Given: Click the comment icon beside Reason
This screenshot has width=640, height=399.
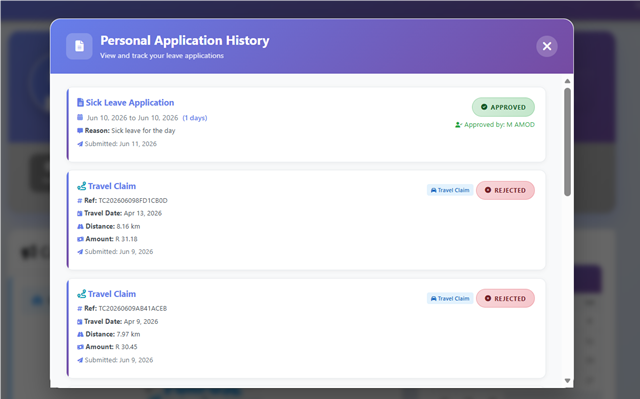Looking at the screenshot, I should (80, 131).
